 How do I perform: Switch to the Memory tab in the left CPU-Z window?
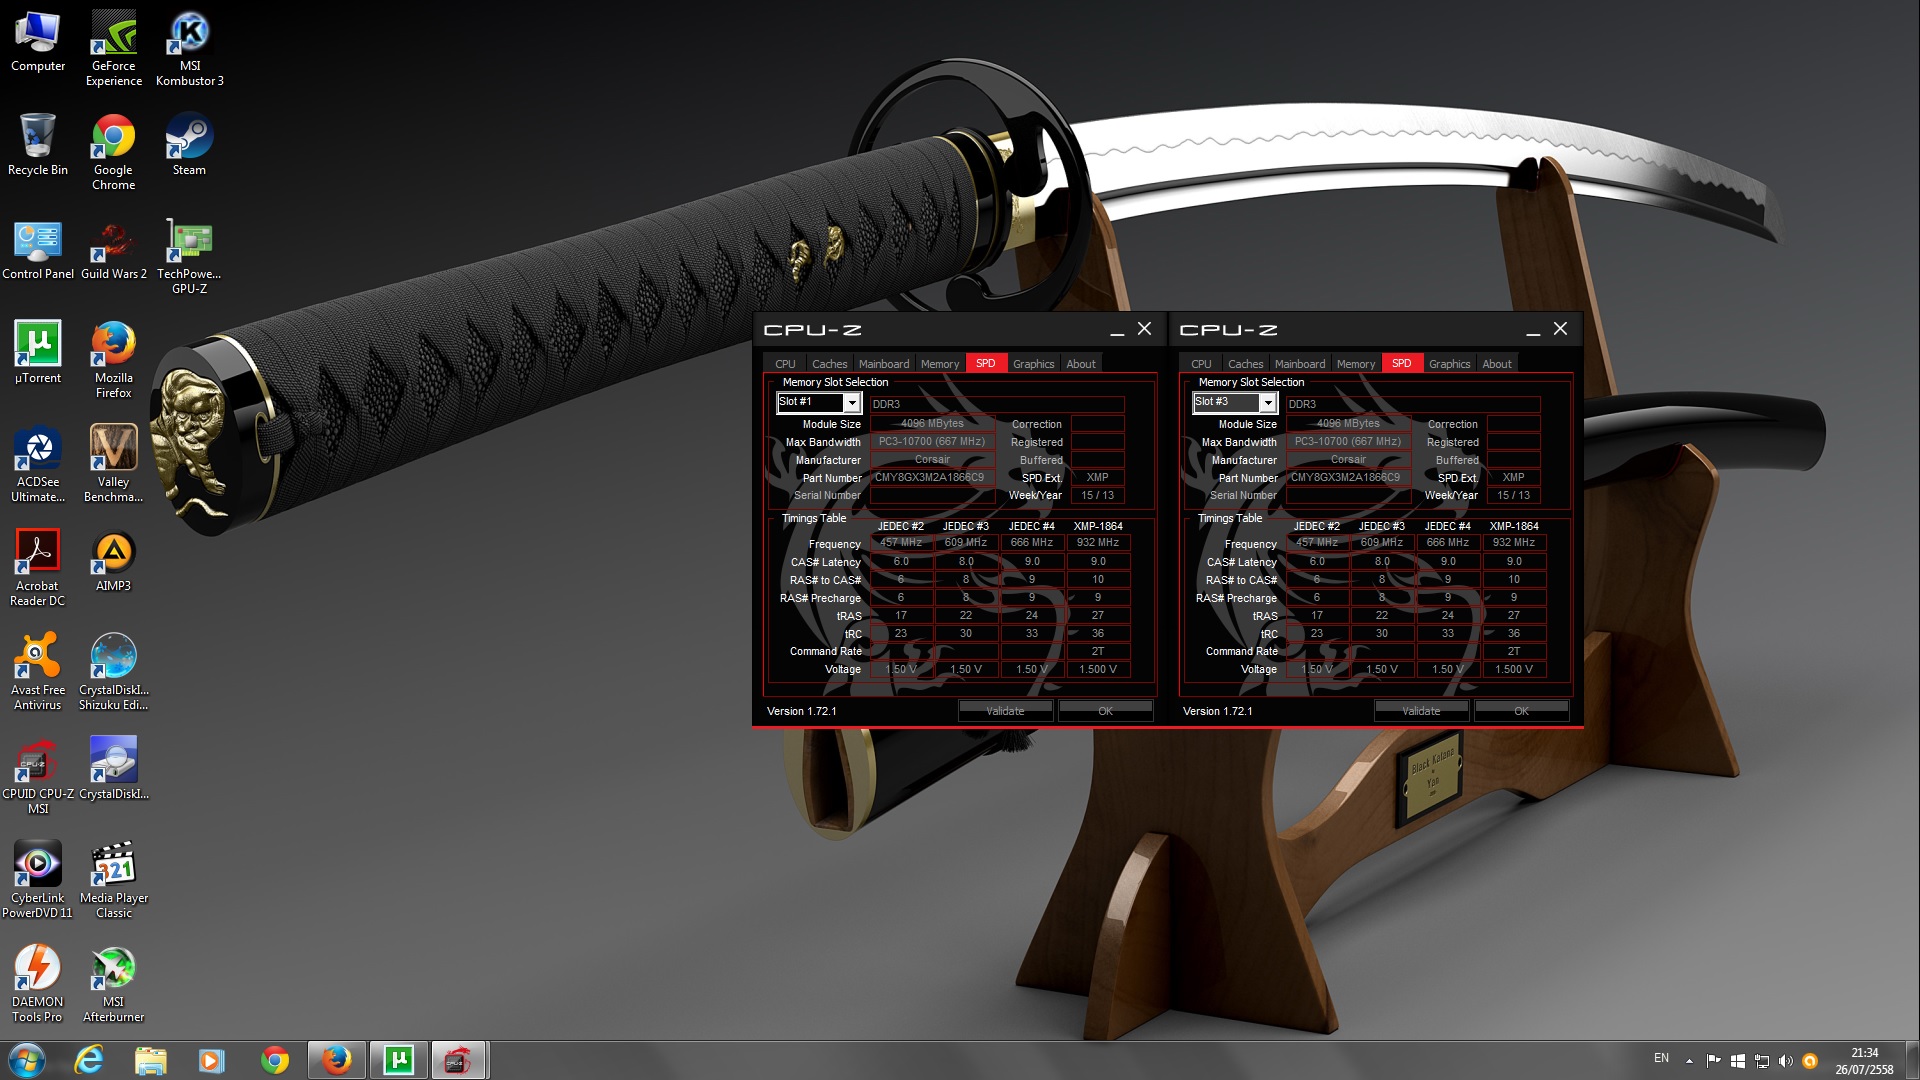939,364
